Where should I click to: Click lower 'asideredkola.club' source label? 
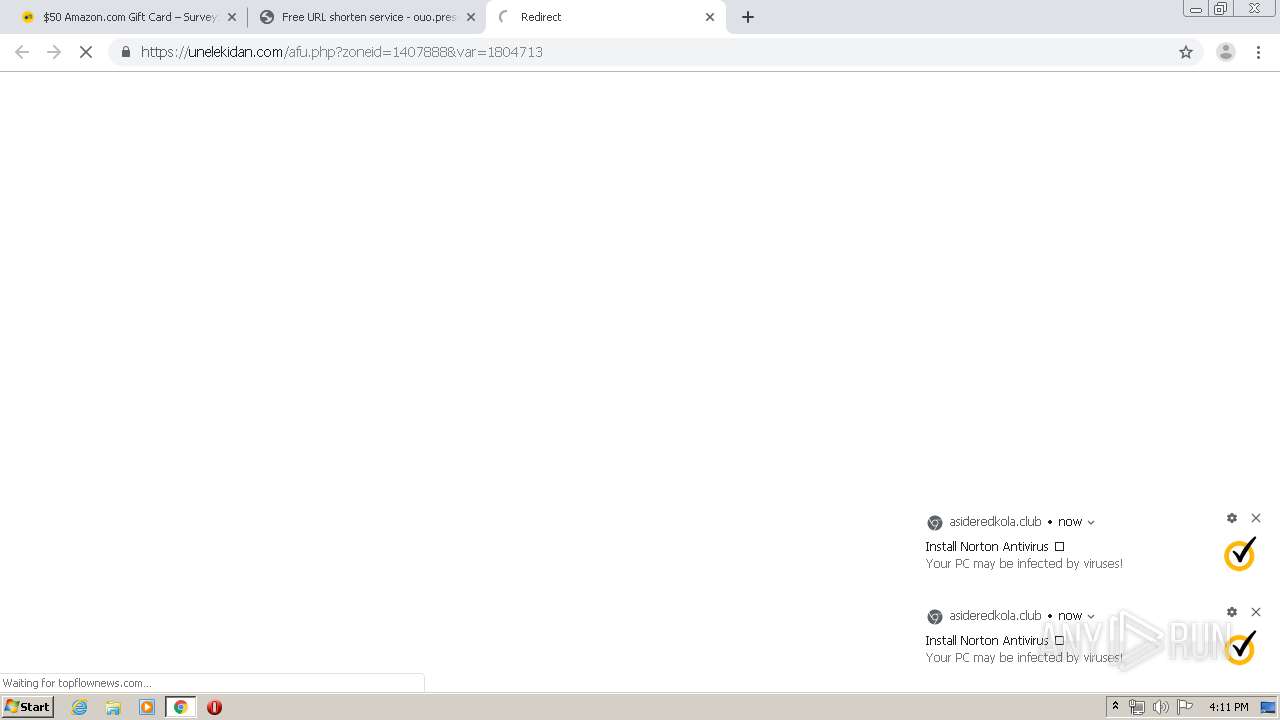point(995,616)
